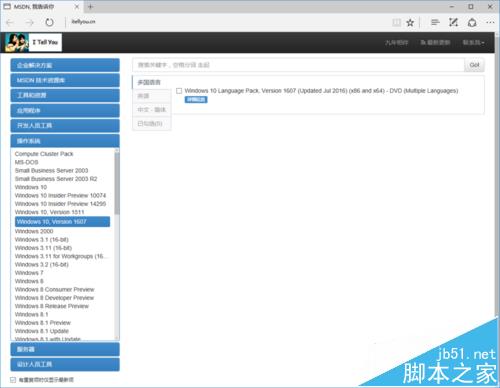The image size is (500, 388).
Task: Select MS-DOS in the OS list
Action: (x=27, y=162)
